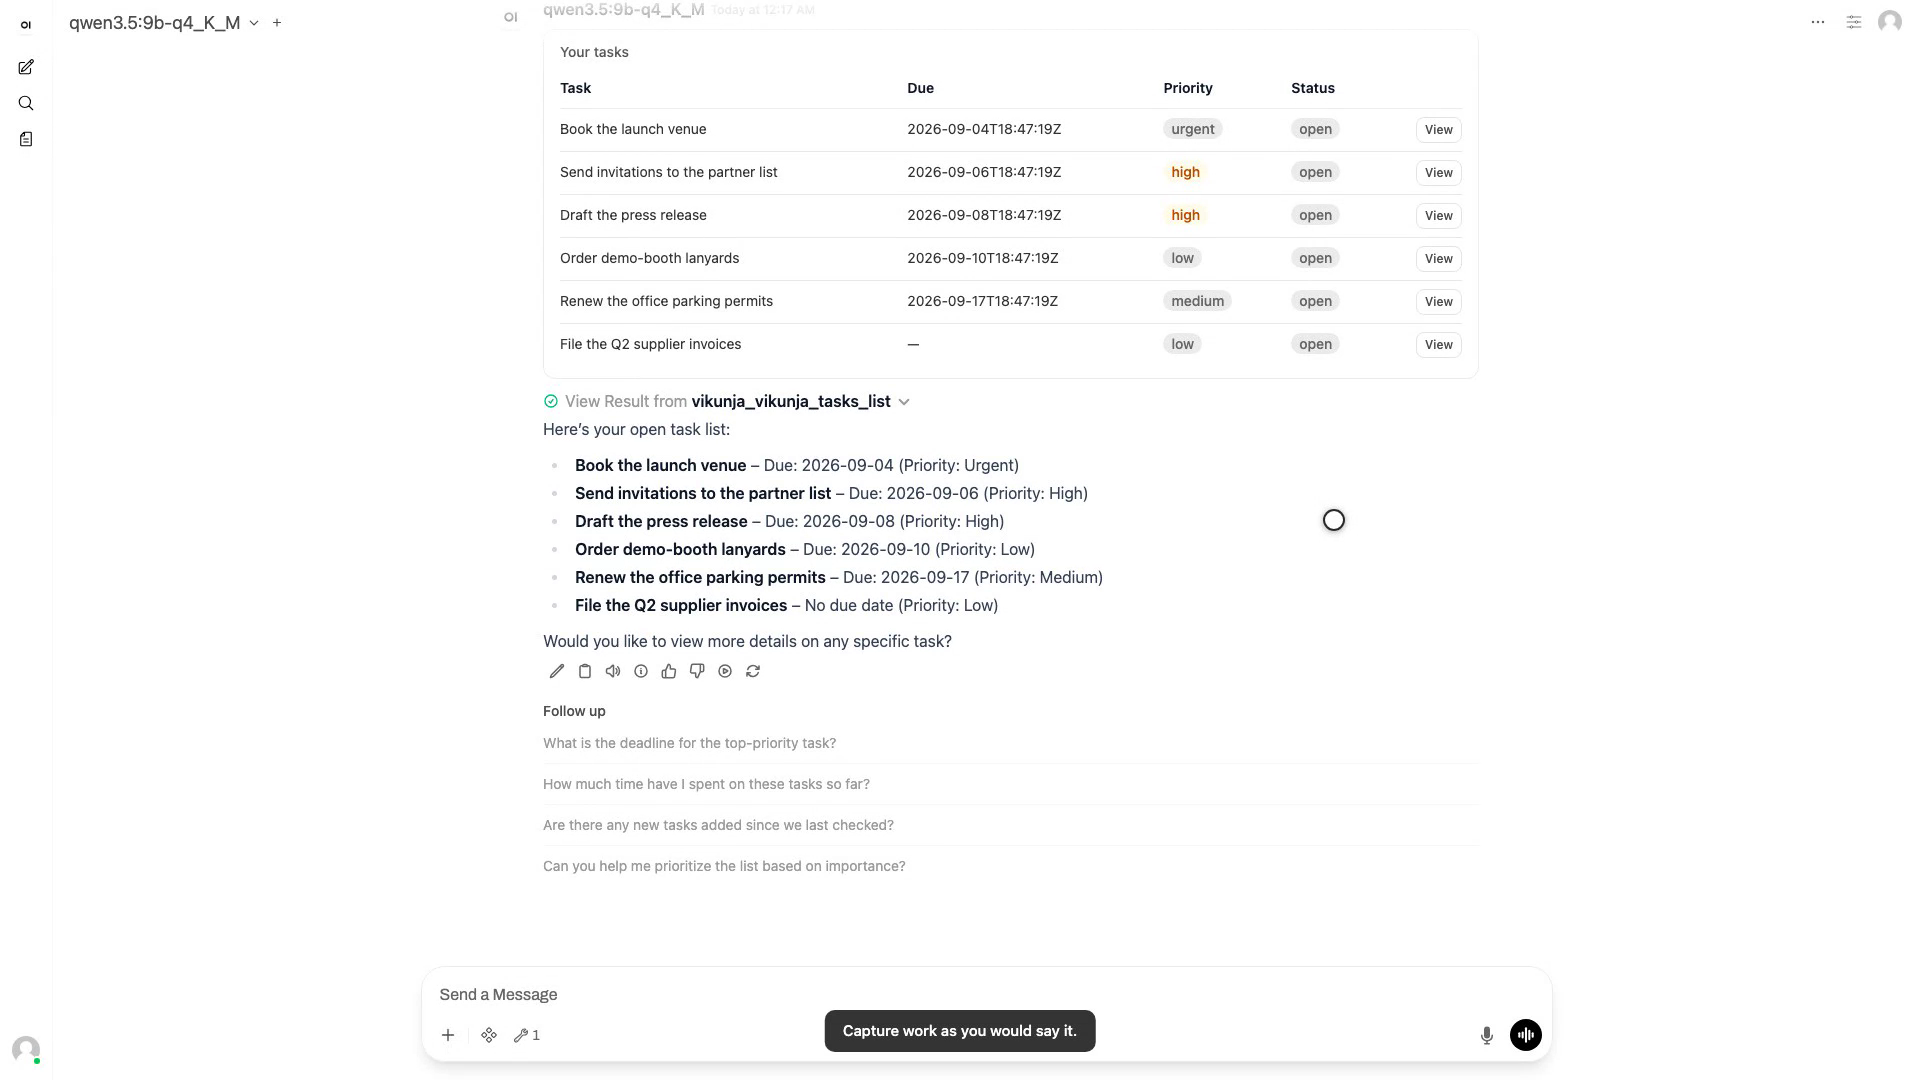Edit the assistant response with pencil icon
Screen dimensions: 1920x1080
557,671
